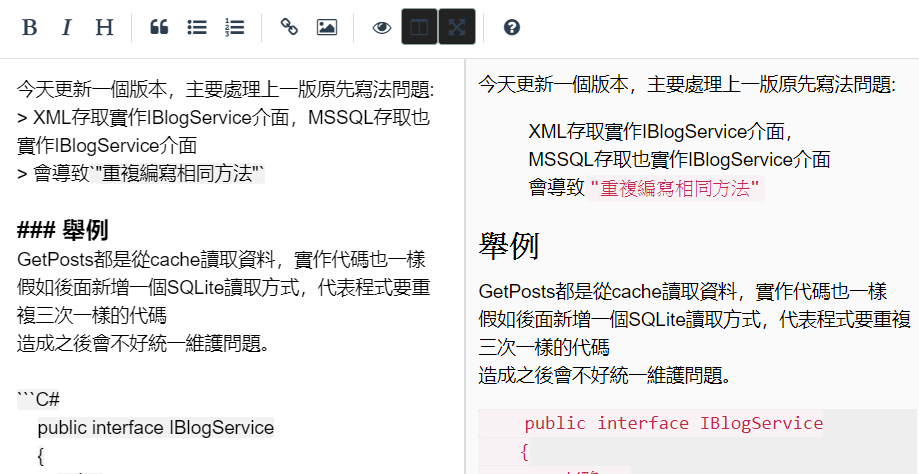919x474 pixels.
Task: Click the '> 會導致' quote line in the editor
Action: (141, 174)
